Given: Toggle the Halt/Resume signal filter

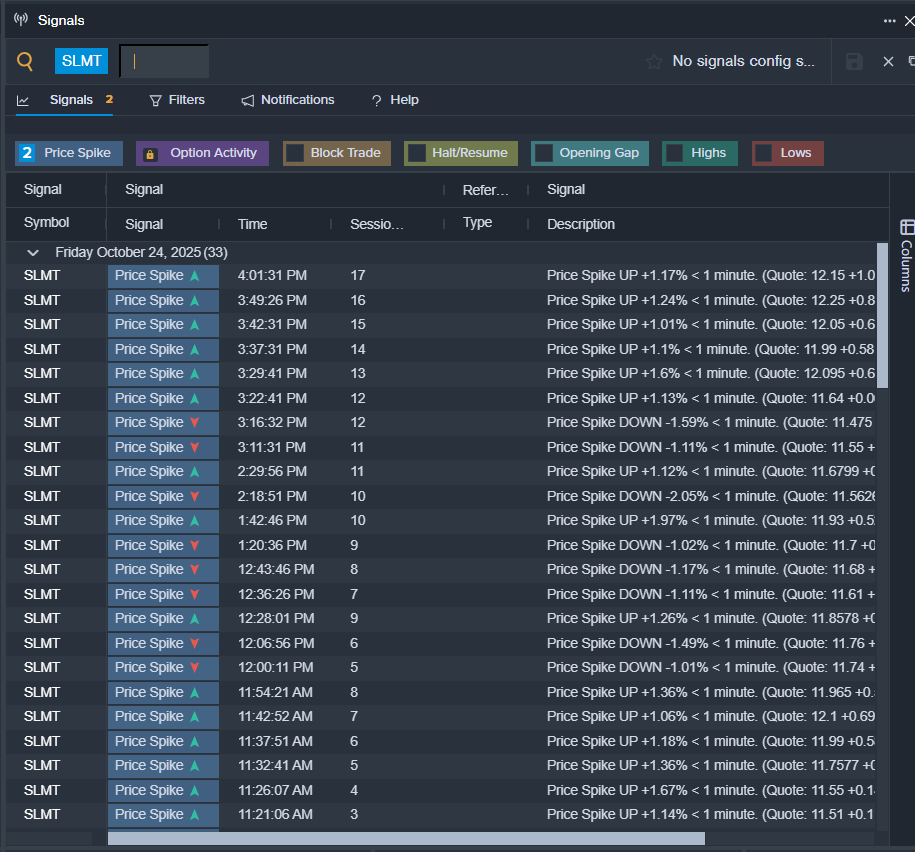Looking at the screenshot, I should point(416,153).
